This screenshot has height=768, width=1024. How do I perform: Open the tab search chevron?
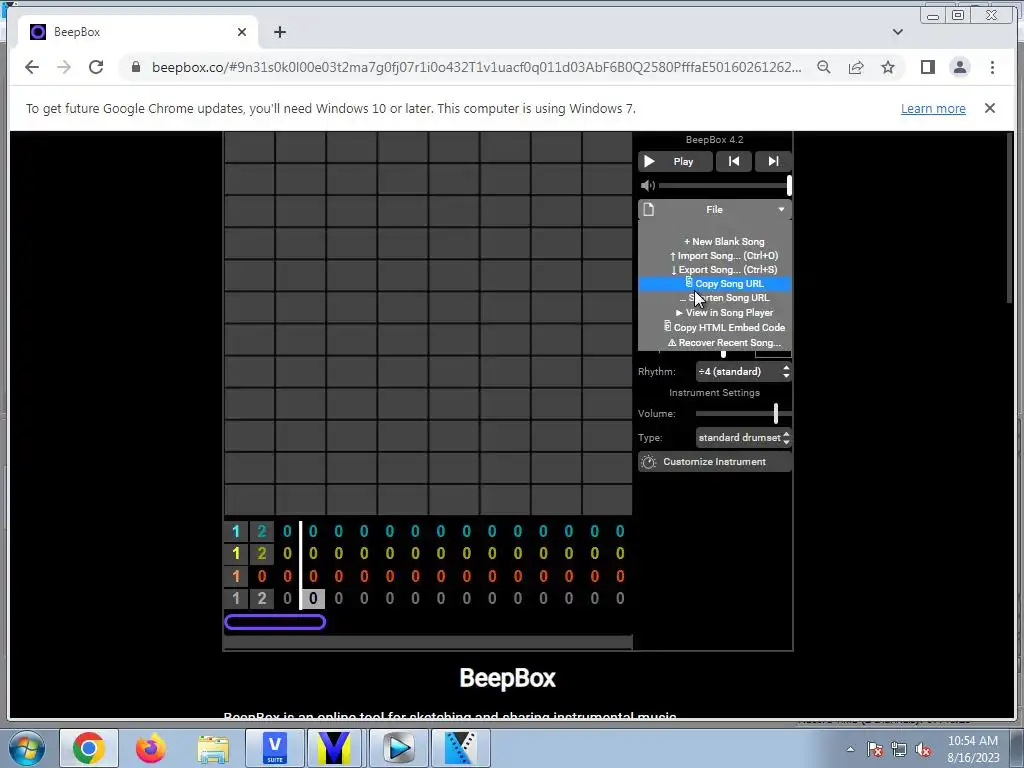(898, 32)
